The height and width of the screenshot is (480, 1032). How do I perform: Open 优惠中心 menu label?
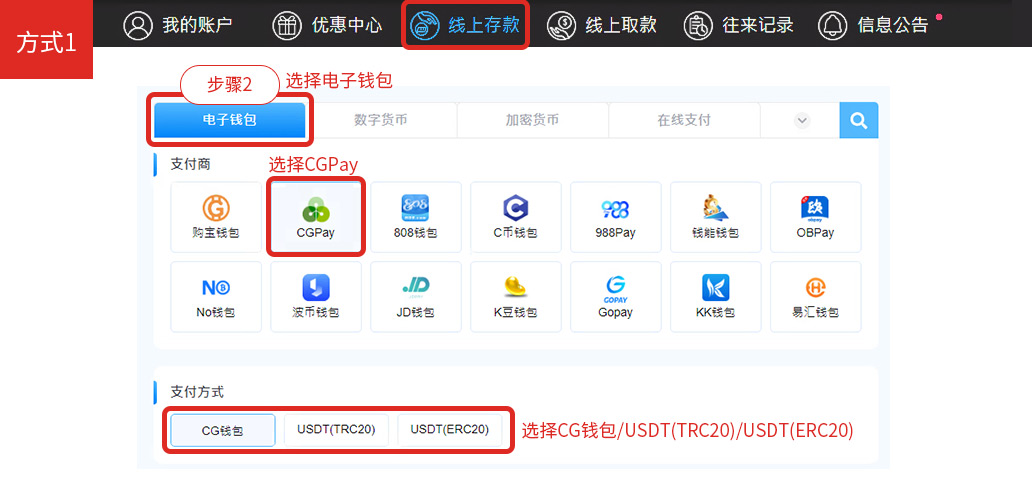click(347, 26)
